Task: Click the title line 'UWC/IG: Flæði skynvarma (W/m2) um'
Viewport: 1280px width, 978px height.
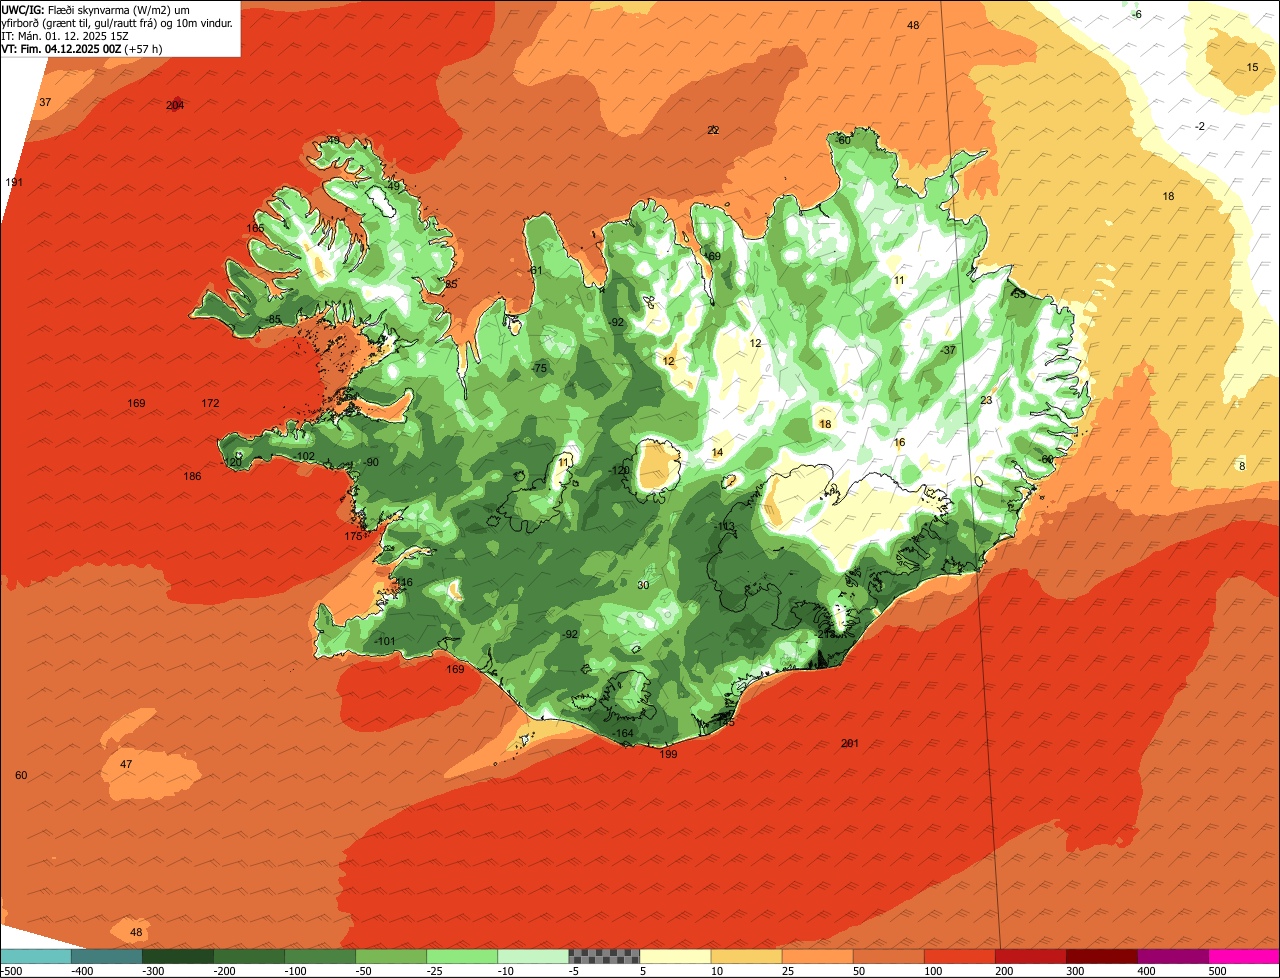Action: (97, 9)
